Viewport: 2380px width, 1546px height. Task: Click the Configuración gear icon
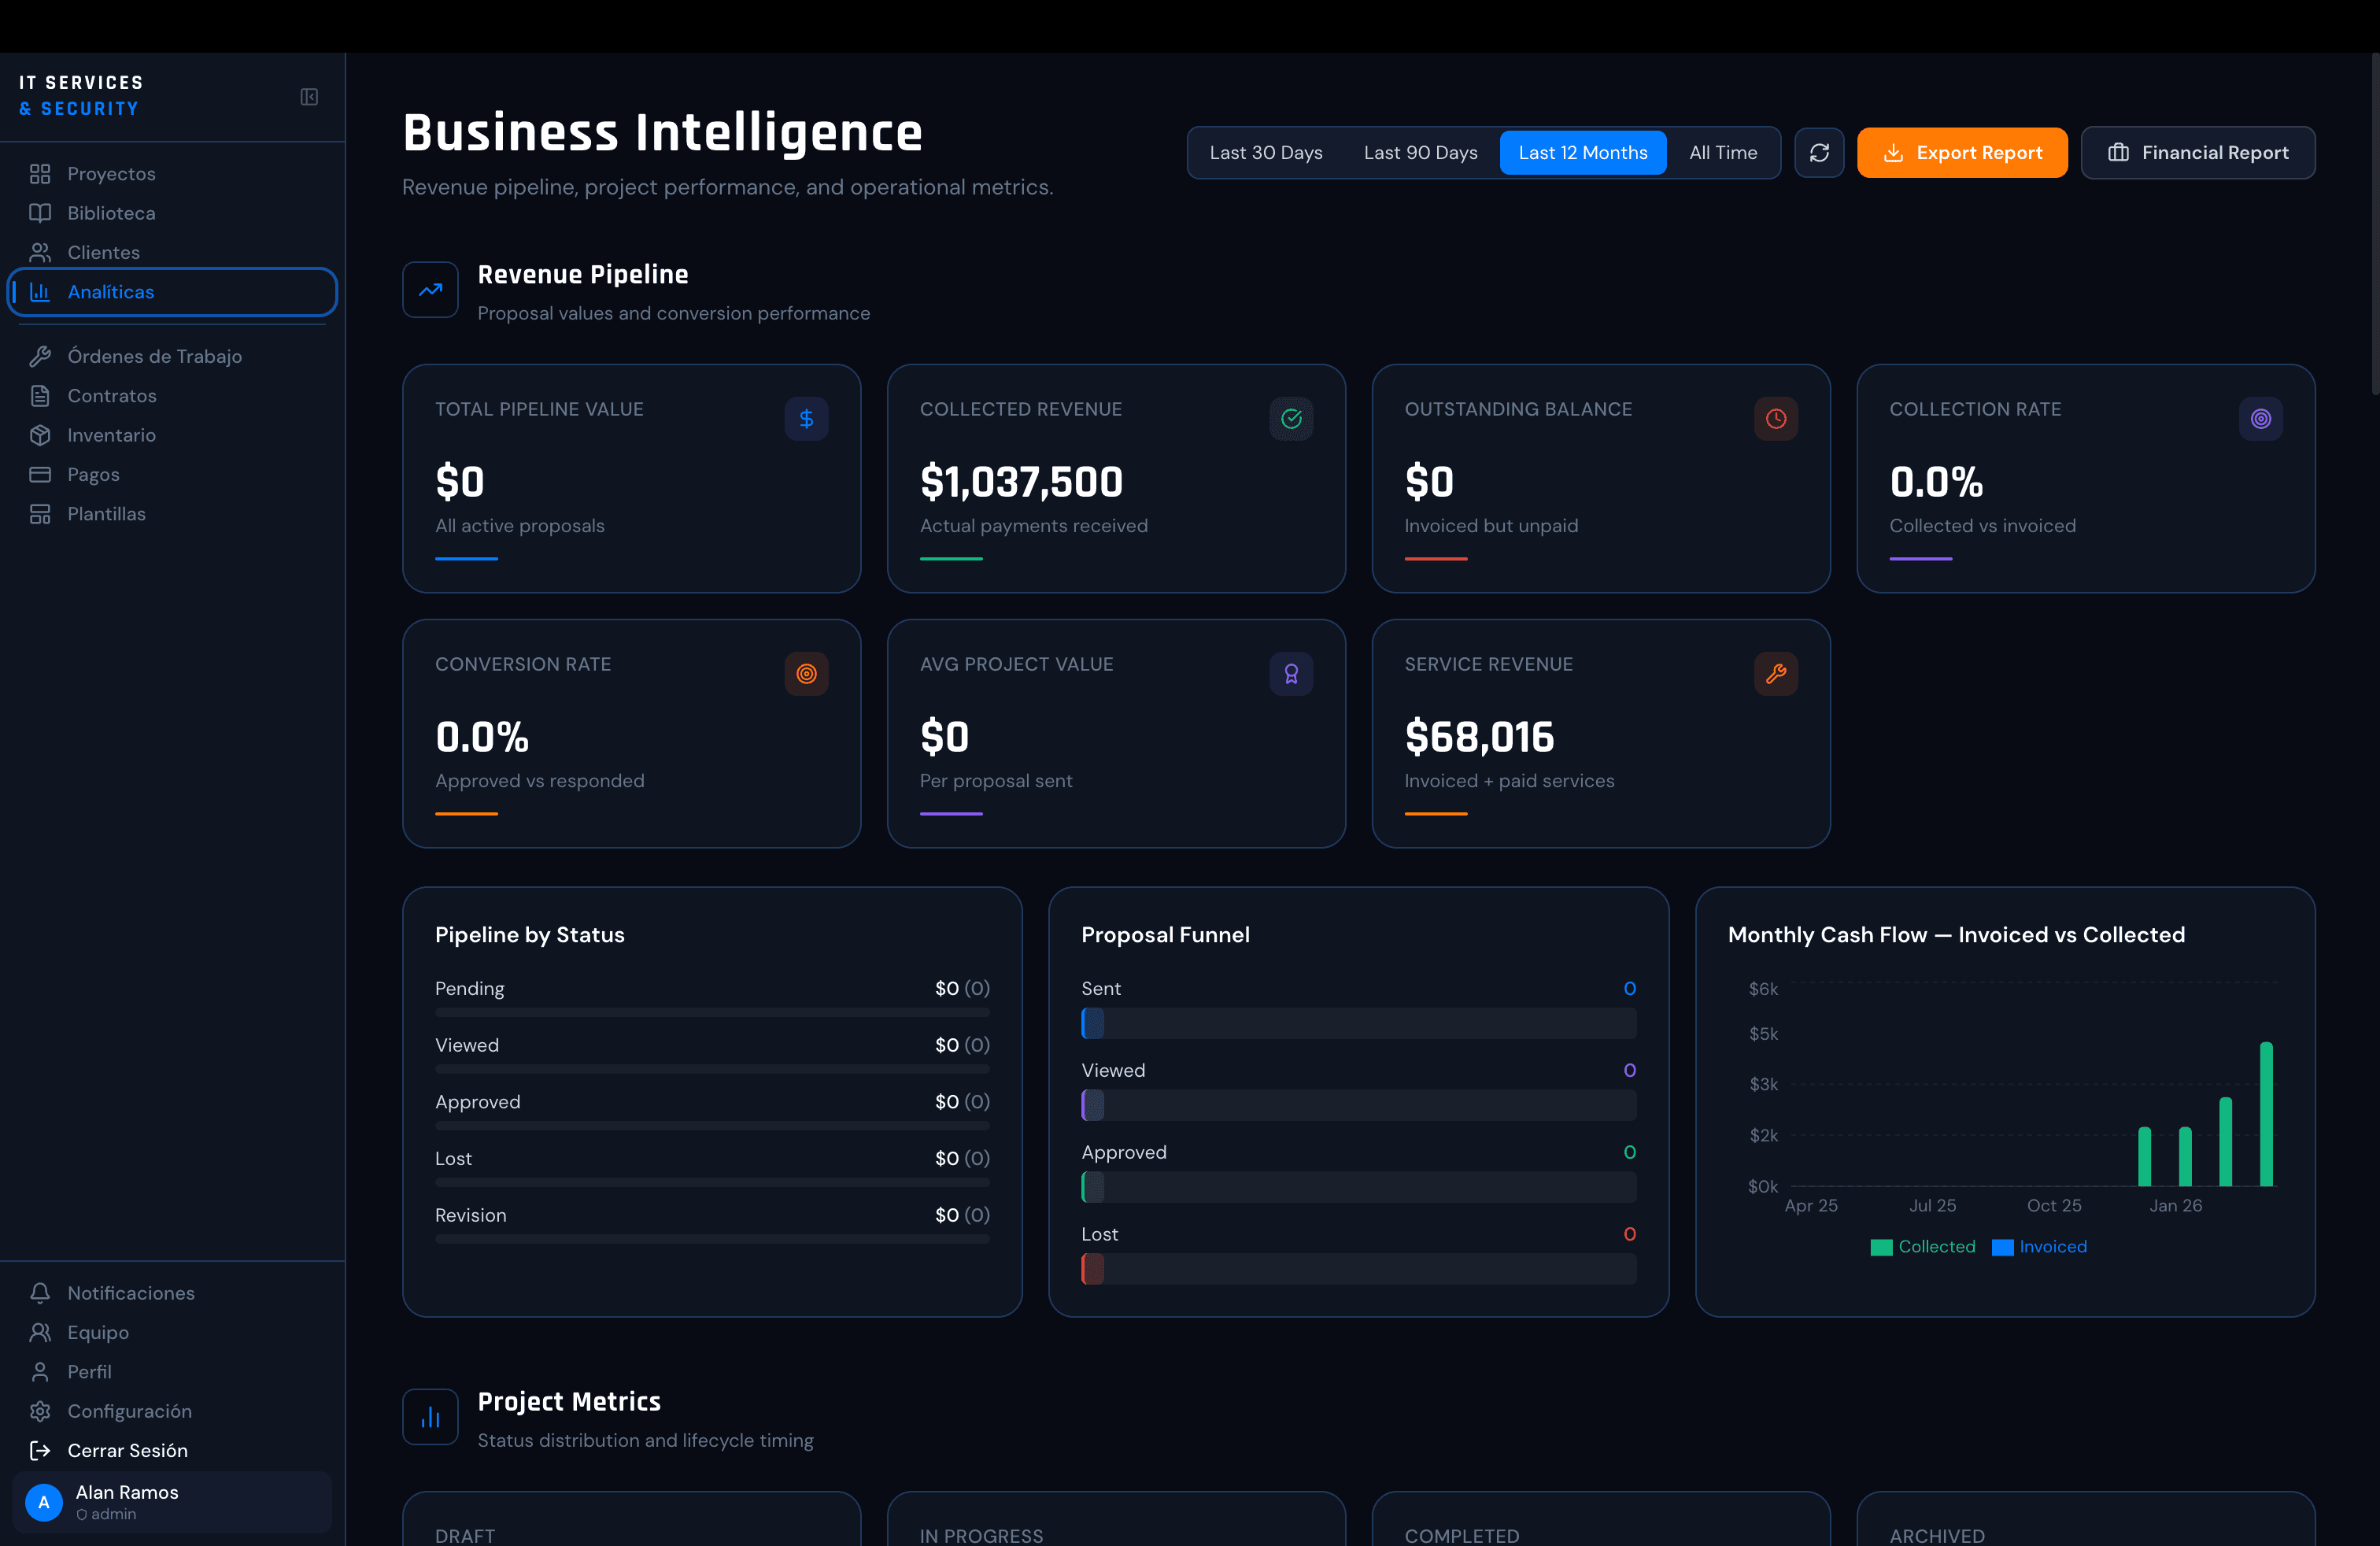(x=40, y=1411)
